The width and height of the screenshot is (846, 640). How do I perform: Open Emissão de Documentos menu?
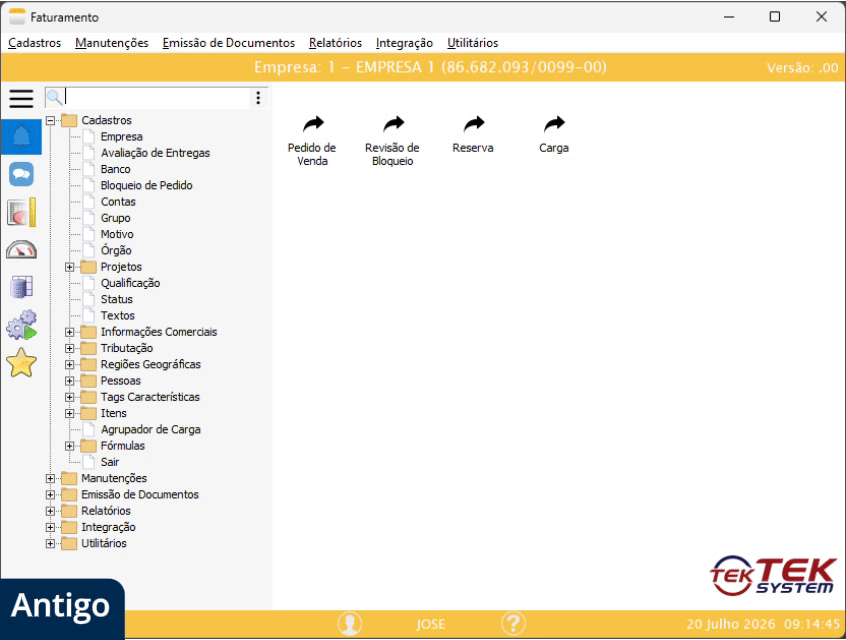(x=229, y=43)
